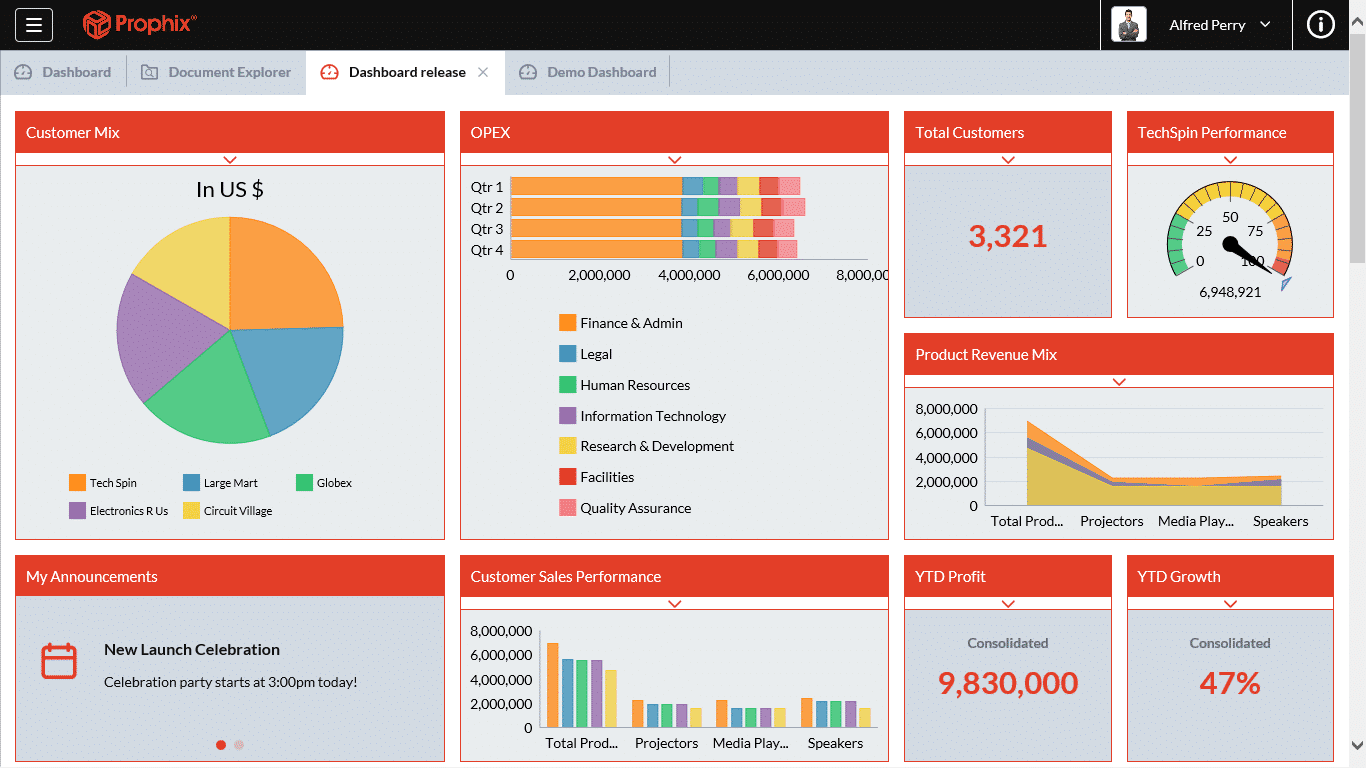Click the Facilities legend swatch
Image resolution: width=1366 pixels, height=768 pixels.
point(567,477)
